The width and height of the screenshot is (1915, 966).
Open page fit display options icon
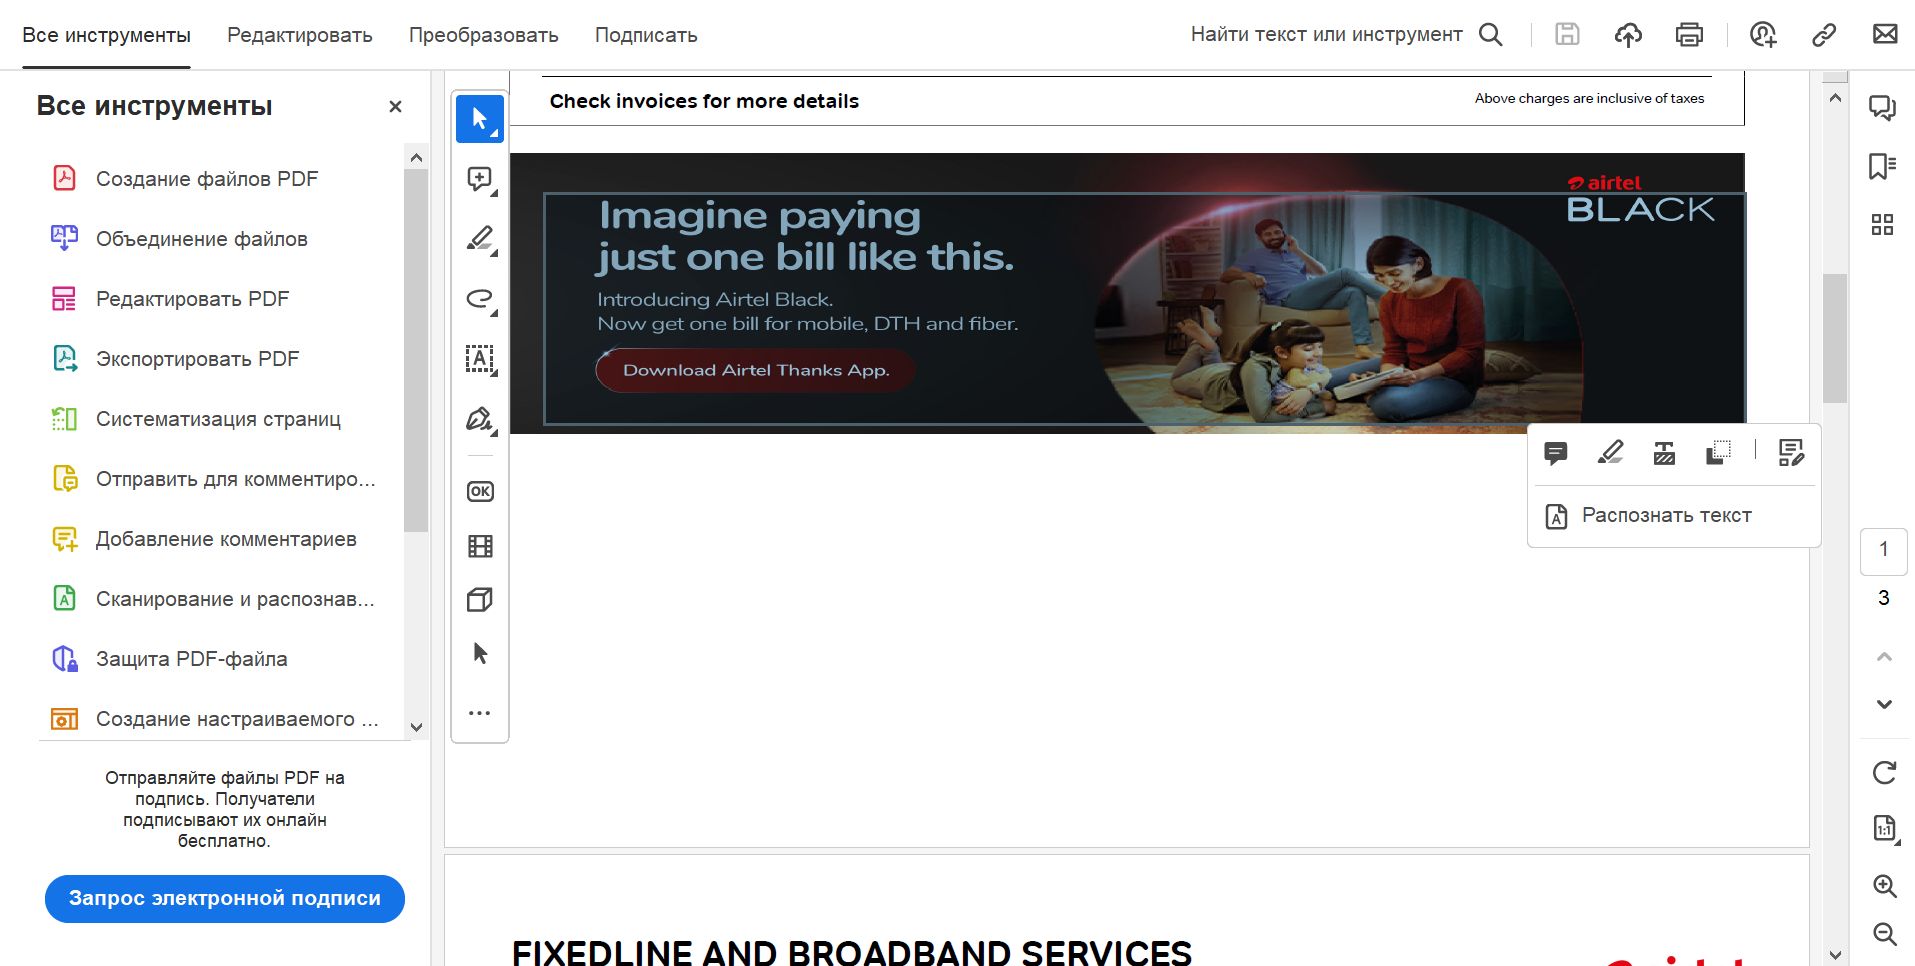click(x=1884, y=829)
